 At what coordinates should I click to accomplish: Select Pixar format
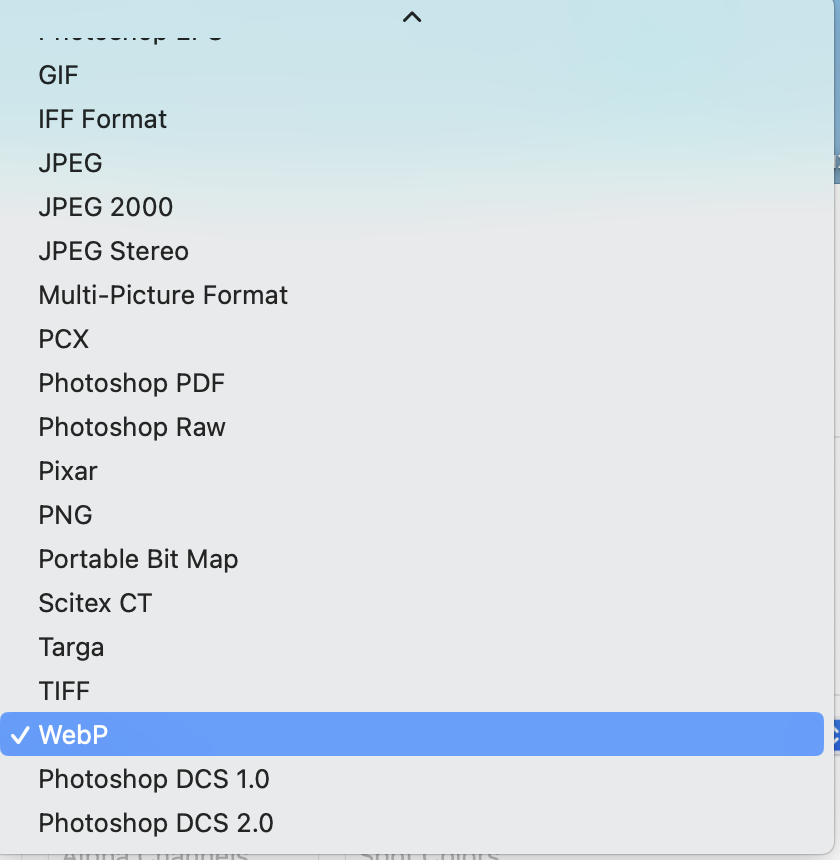click(x=68, y=471)
